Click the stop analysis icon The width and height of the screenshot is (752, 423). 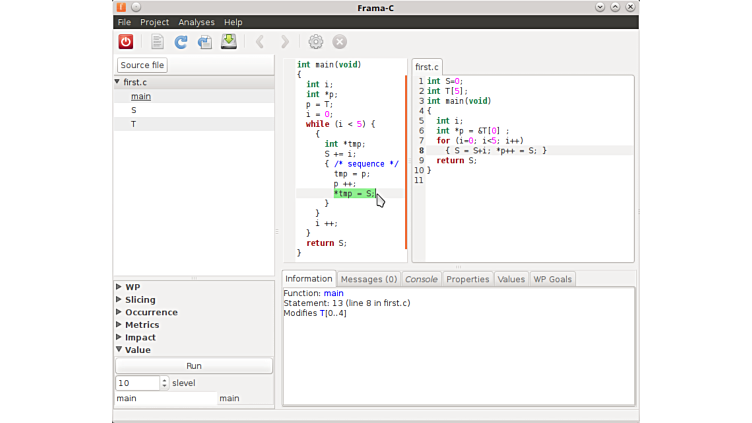(x=340, y=42)
